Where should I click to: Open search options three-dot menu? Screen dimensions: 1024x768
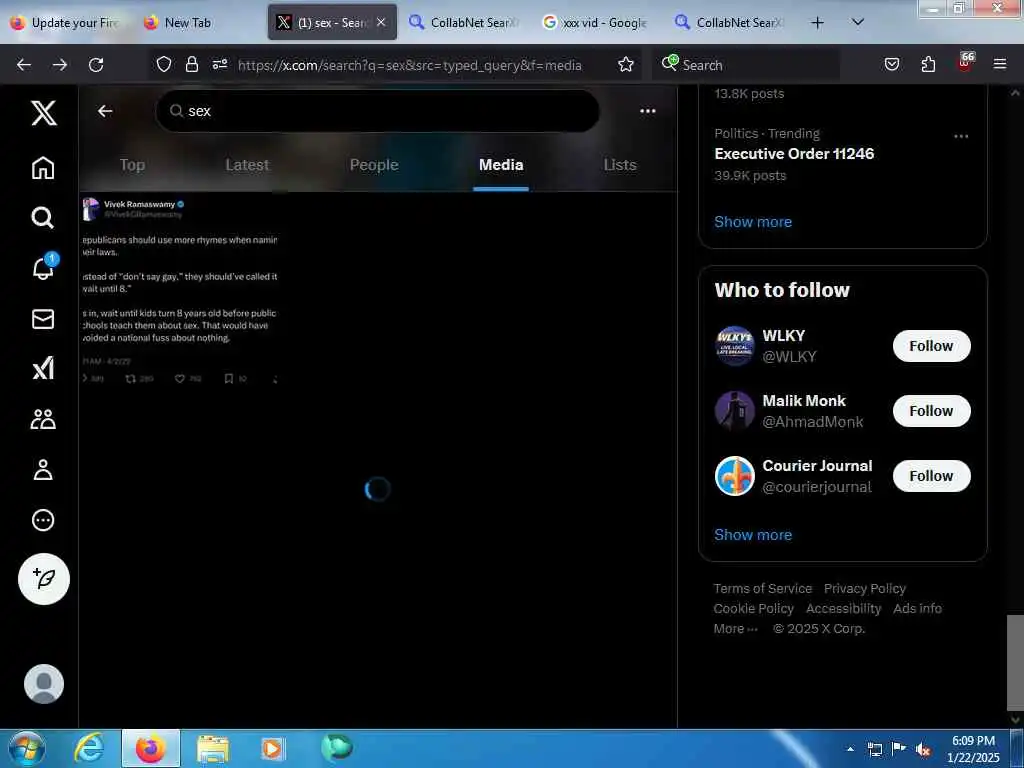click(x=648, y=111)
